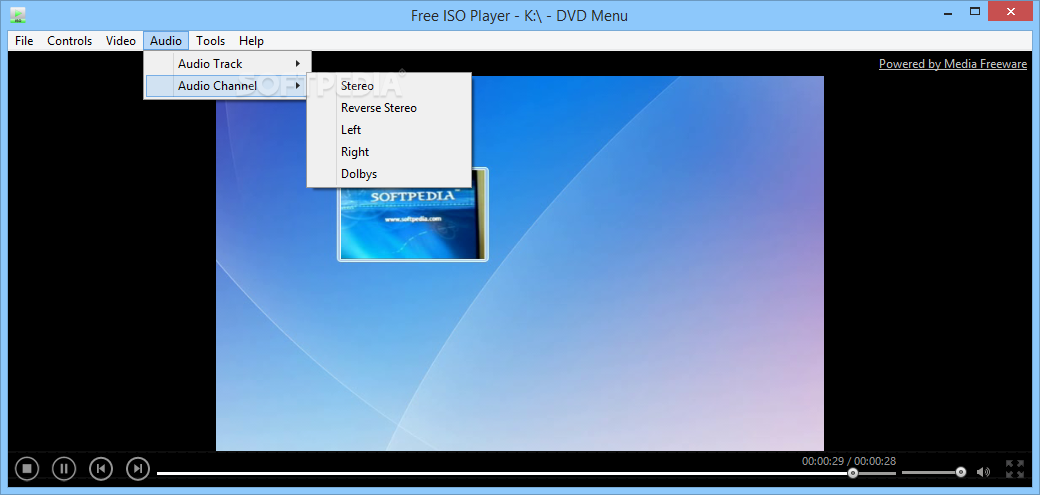Open the Help menu

click(x=251, y=40)
